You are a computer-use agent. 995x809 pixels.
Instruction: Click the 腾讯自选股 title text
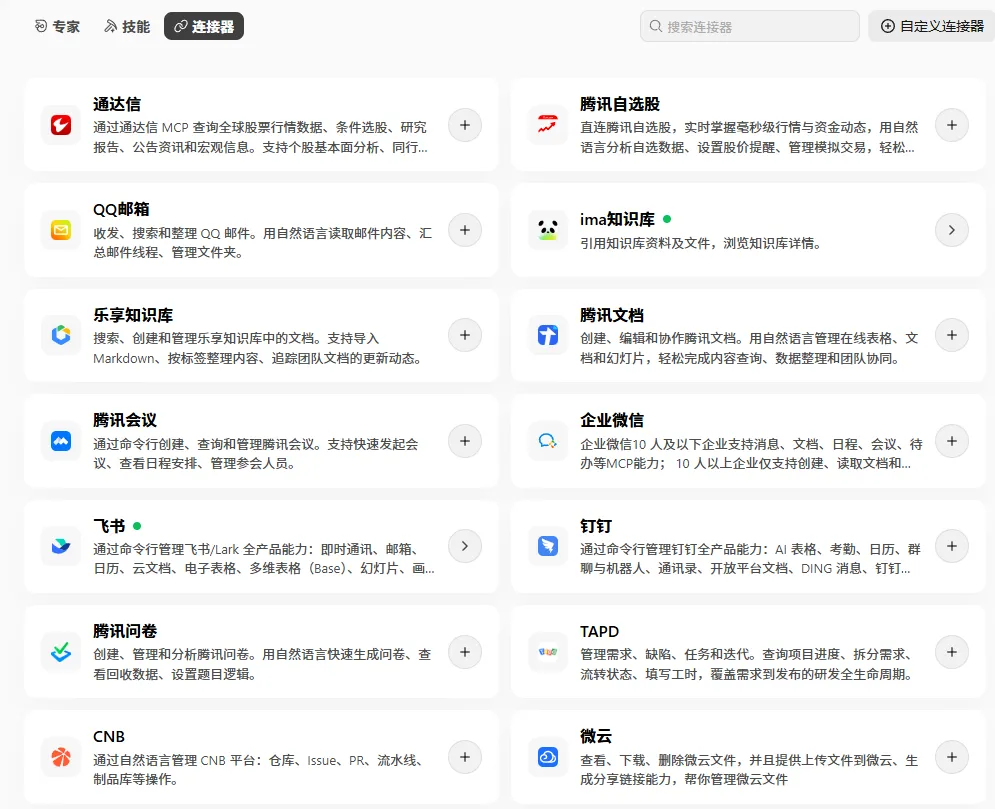point(620,104)
